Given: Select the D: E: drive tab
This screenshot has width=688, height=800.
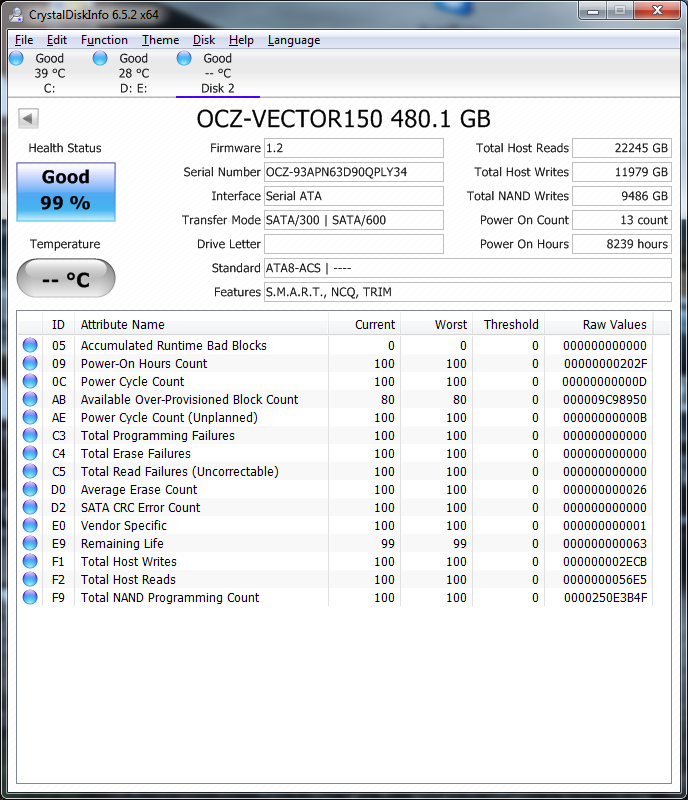Looking at the screenshot, I should (134, 73).
